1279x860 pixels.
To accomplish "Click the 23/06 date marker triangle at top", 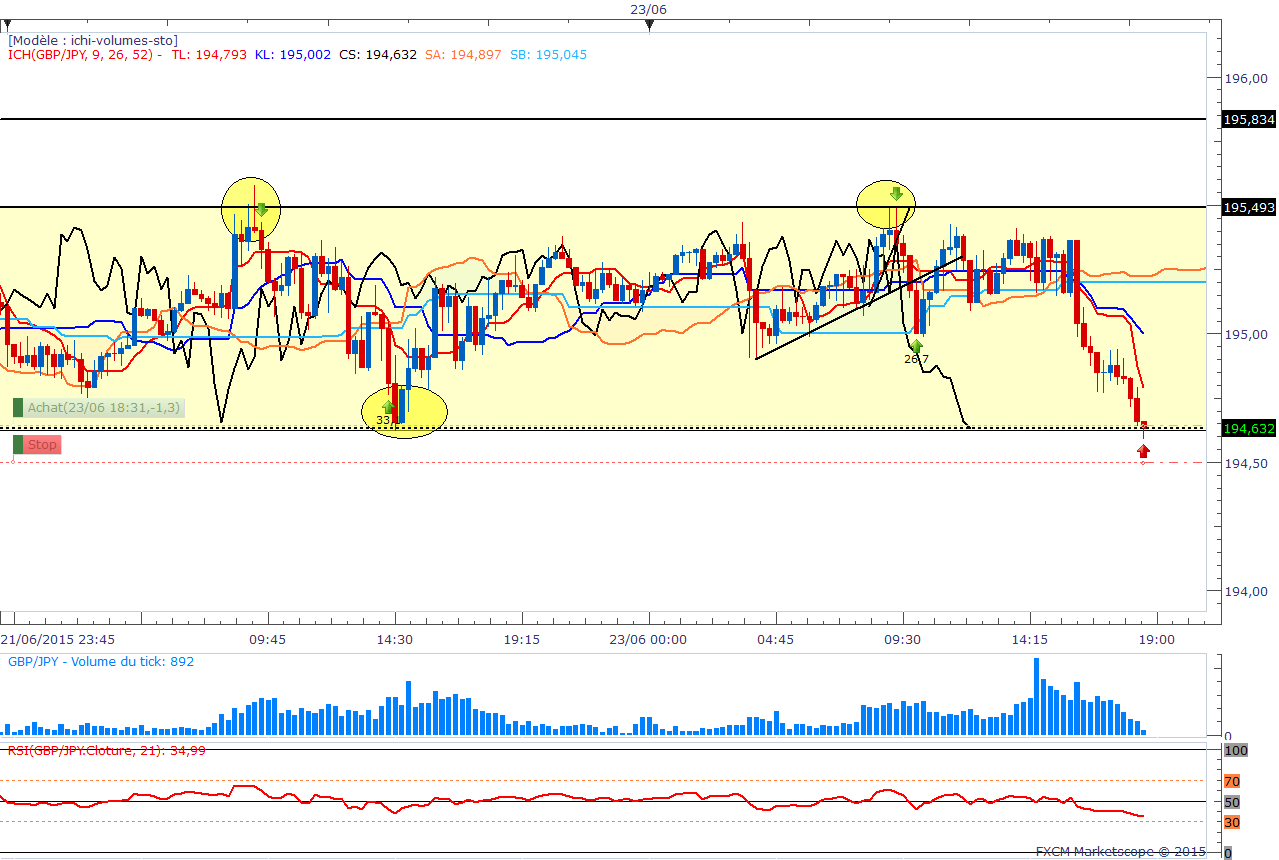I will (649, 25).
